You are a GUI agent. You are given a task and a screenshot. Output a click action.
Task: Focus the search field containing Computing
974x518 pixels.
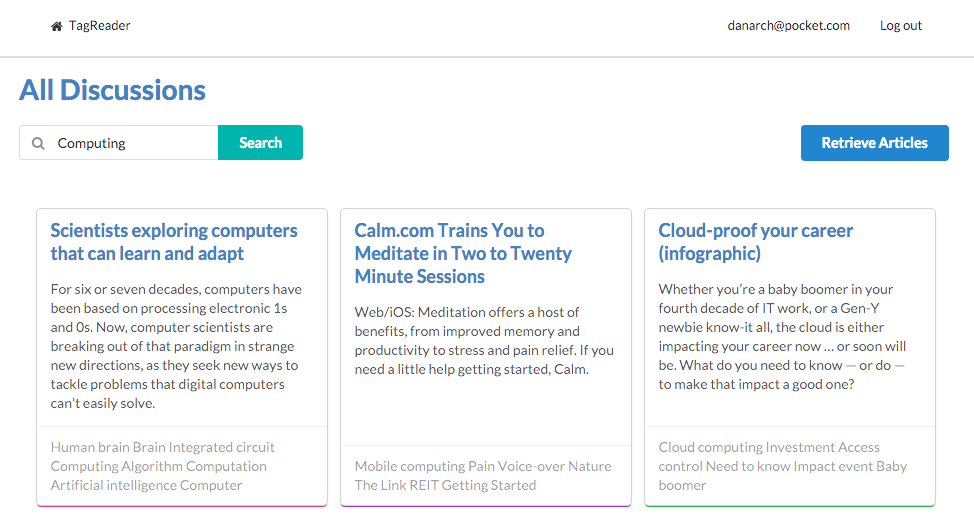pyautogui.click(x=119, y=143)
